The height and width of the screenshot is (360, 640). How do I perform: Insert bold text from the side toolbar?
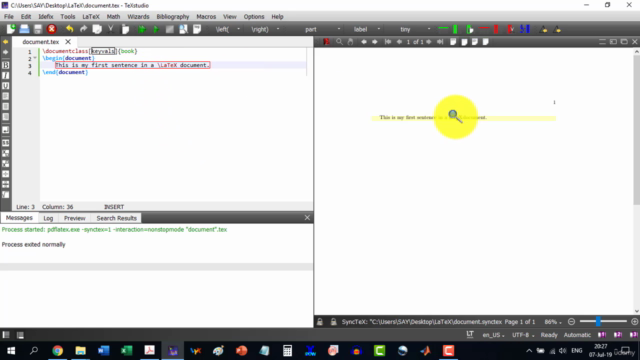pyautogui.click(x=6, y=65)
